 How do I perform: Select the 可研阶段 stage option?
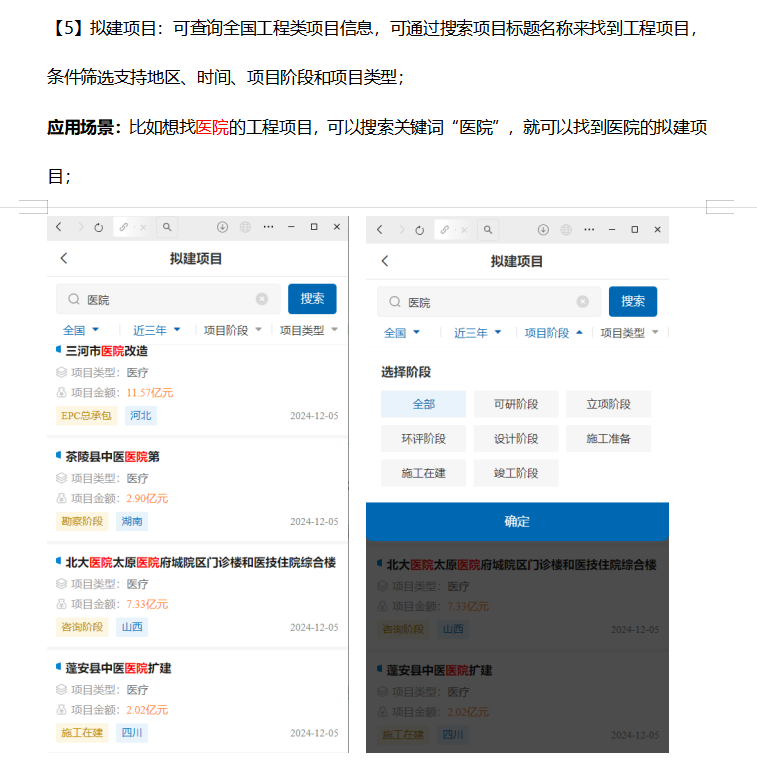tap(516, 404)
